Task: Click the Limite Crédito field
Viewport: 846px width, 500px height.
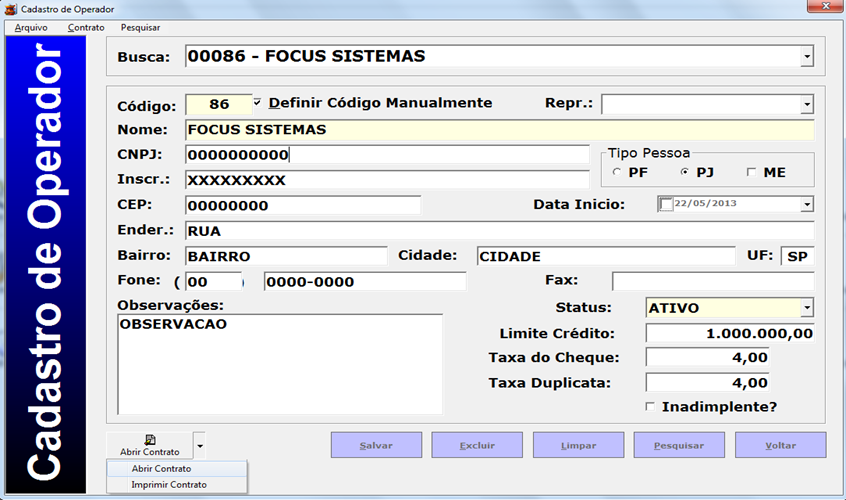Action: (x=730, y=333)
